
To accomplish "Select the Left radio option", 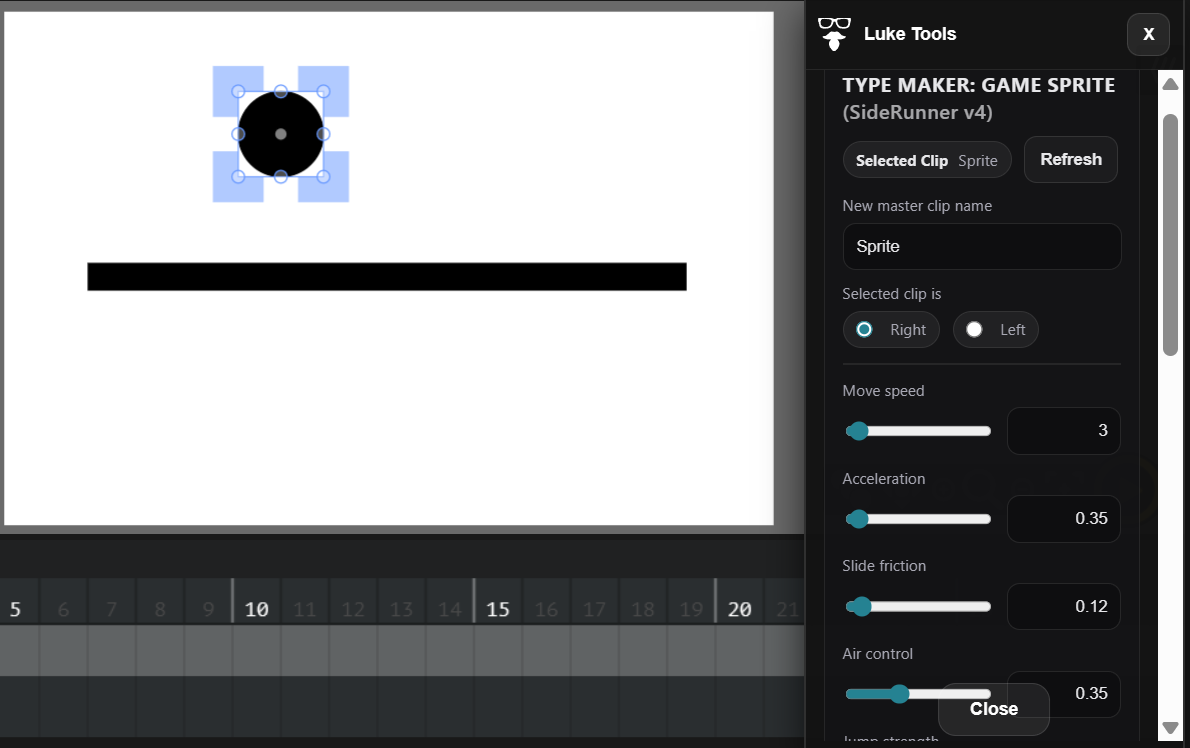I will click(x=975, y=330).
